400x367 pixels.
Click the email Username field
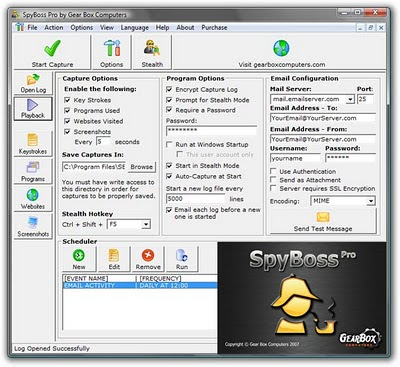point(295,158)
